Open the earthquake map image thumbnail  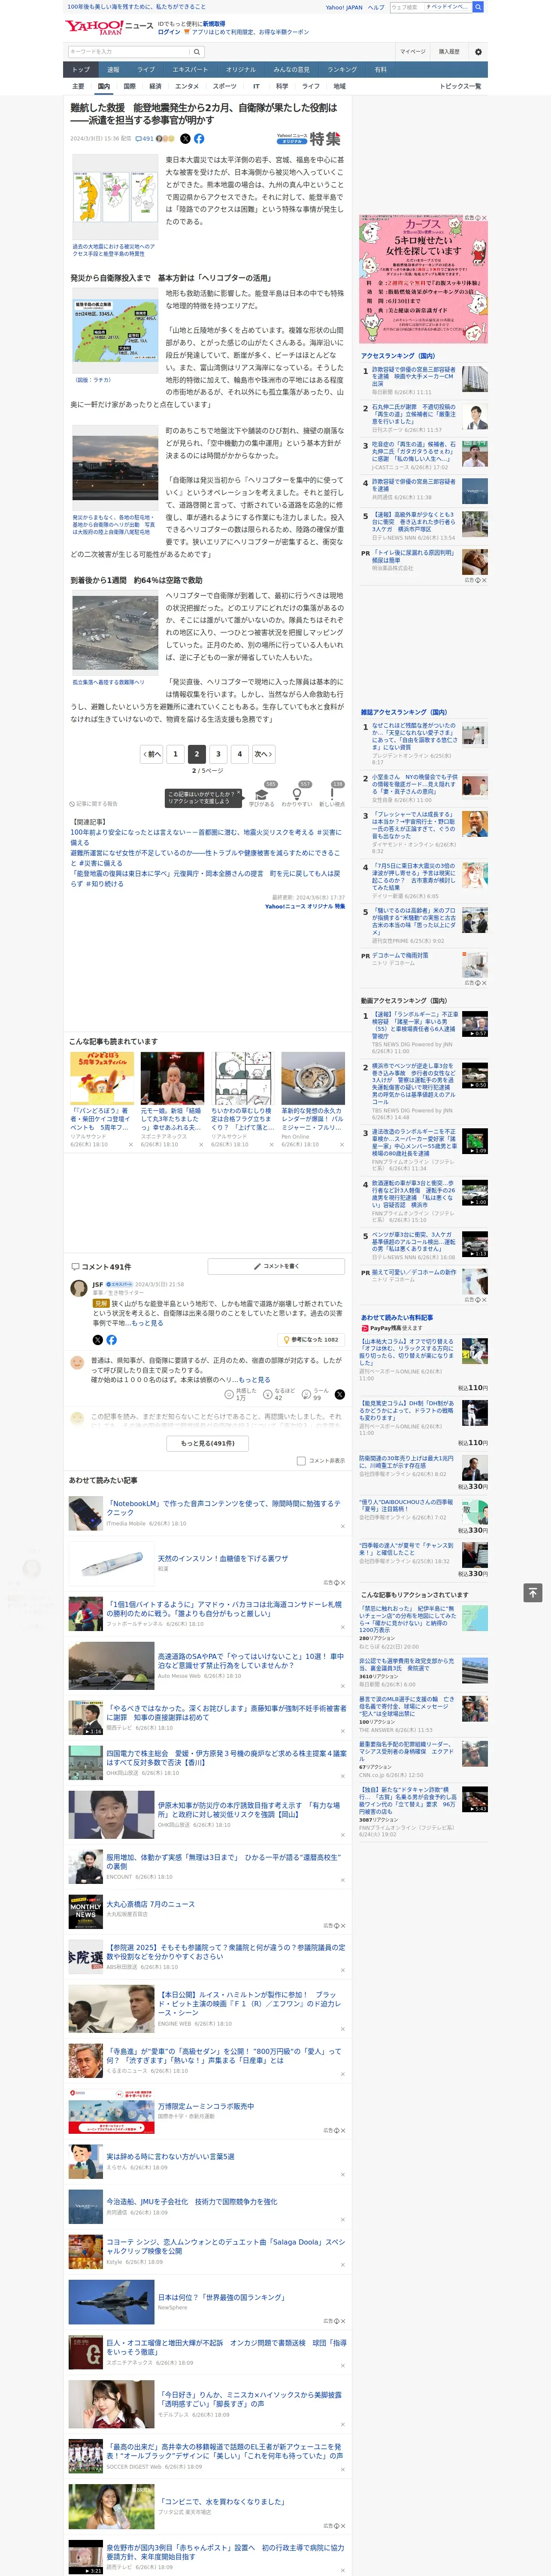pos(115,197)
